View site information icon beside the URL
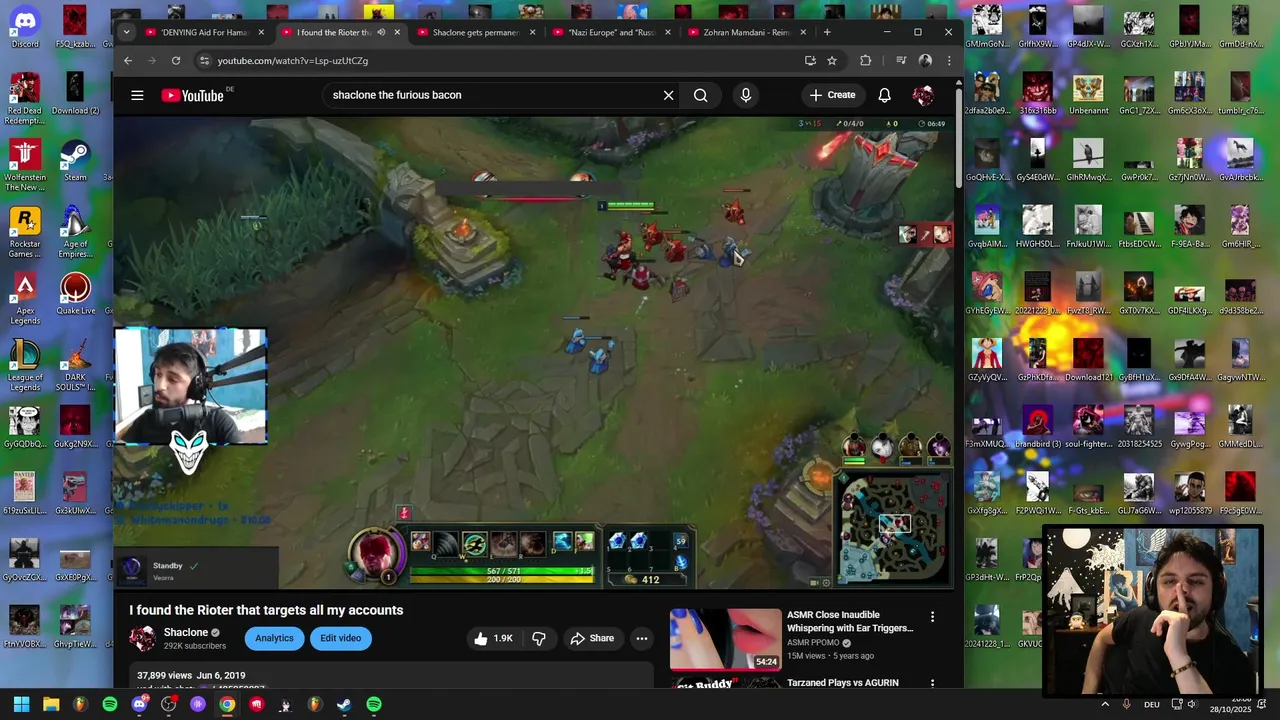The image size is (1280, 720). (204, 60)
